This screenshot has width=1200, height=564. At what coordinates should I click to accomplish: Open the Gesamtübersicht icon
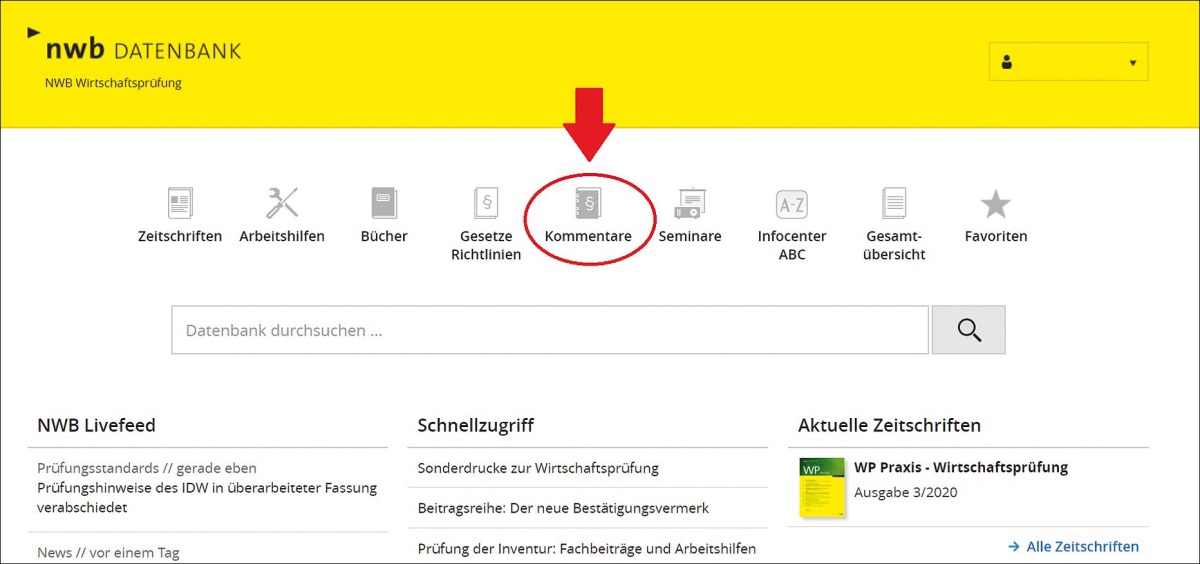(x=894, y=204)
